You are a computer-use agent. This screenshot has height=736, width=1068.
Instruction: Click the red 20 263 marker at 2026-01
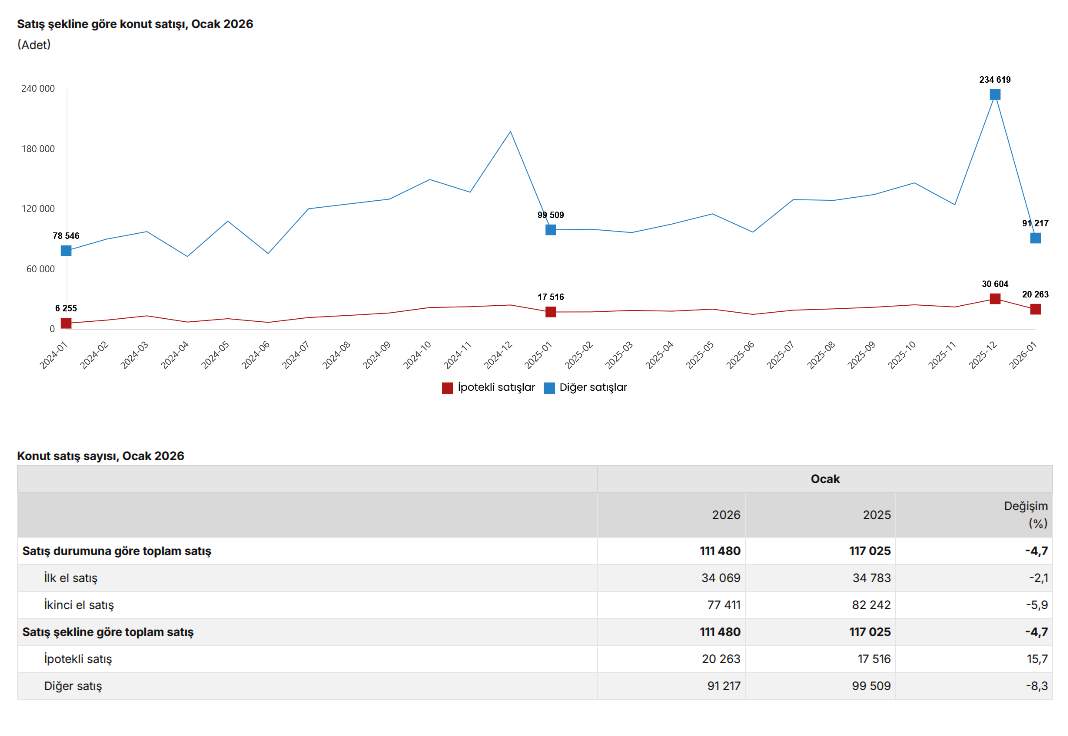[x=1036, y=309]
